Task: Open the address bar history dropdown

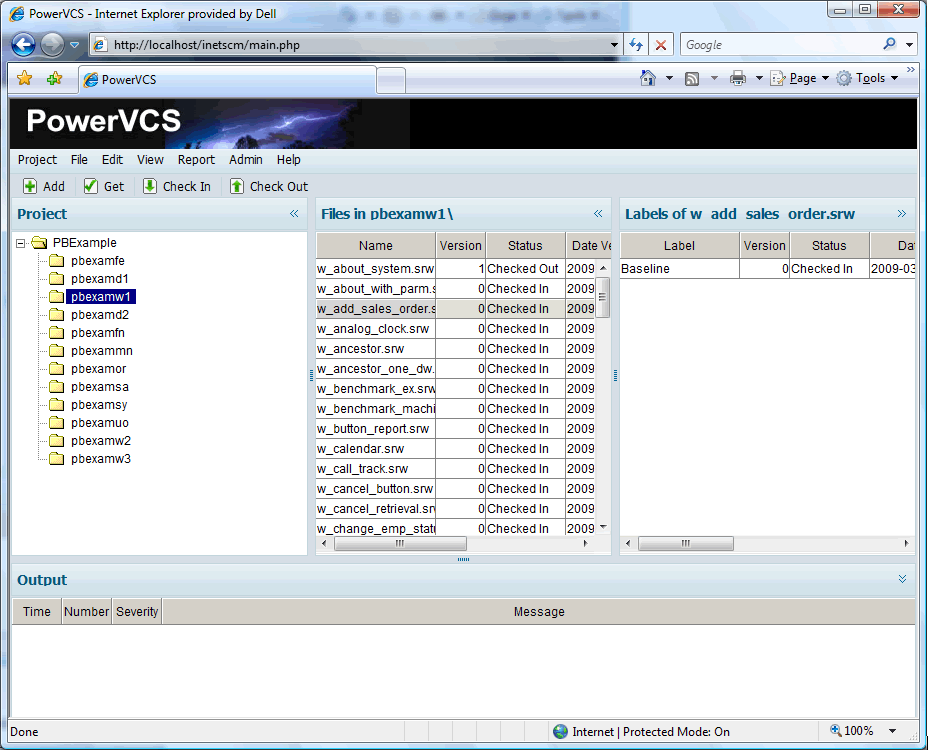Action: 614,44
